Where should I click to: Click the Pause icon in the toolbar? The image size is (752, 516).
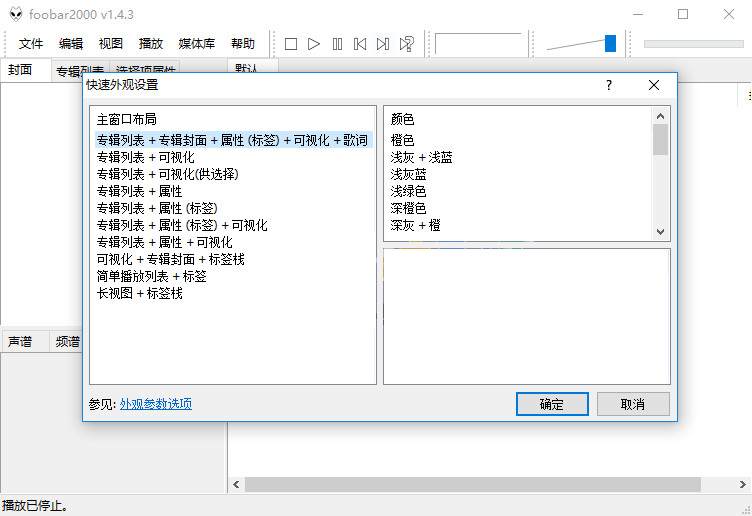click(x=337, y=44)
